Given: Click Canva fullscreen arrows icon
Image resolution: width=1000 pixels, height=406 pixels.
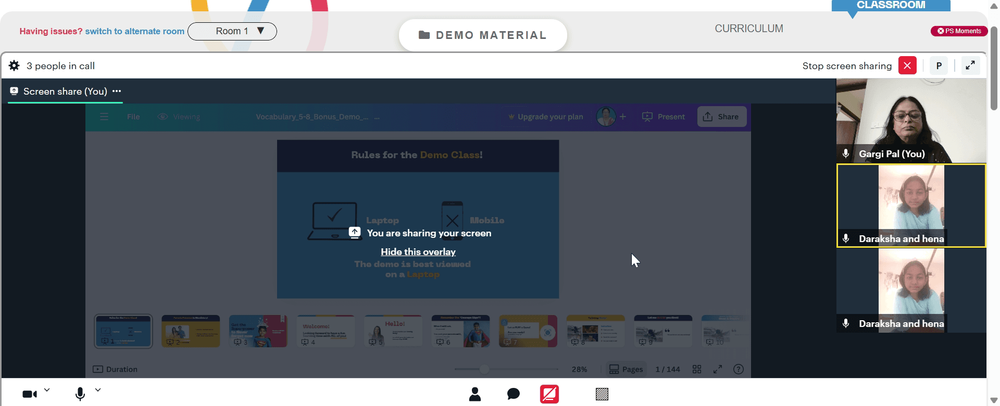Looking at the screenshot, I should pos(717,369).
